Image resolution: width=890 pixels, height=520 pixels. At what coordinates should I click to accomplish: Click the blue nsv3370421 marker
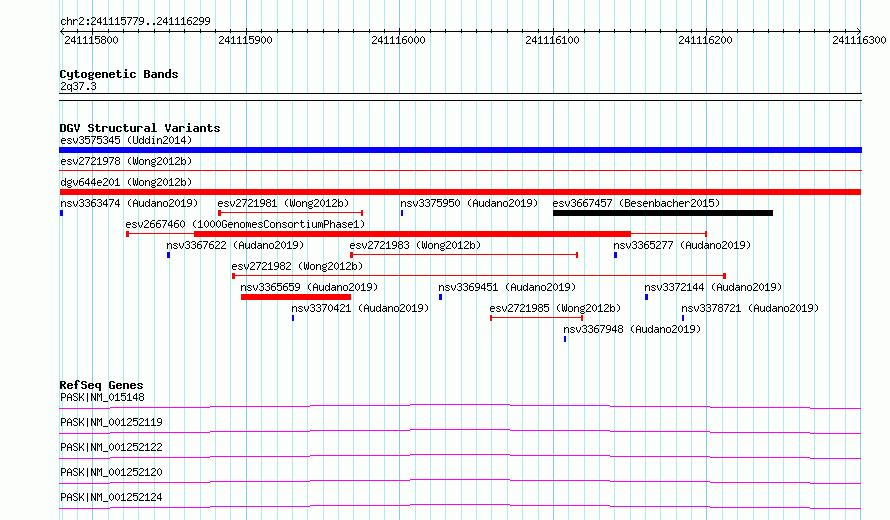point(293,318)
